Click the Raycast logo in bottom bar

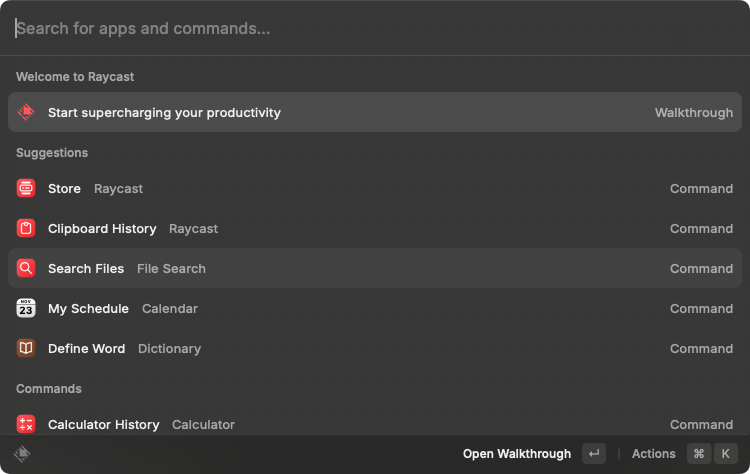[x=22, y=453]
